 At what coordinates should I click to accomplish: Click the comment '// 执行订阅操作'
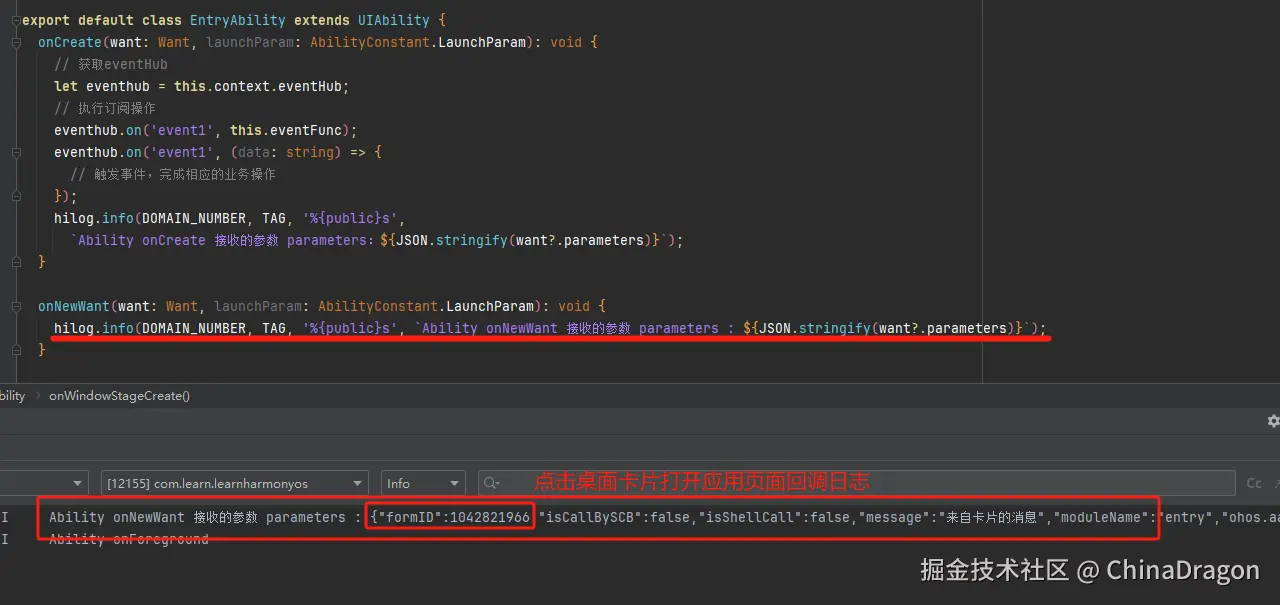105,108
